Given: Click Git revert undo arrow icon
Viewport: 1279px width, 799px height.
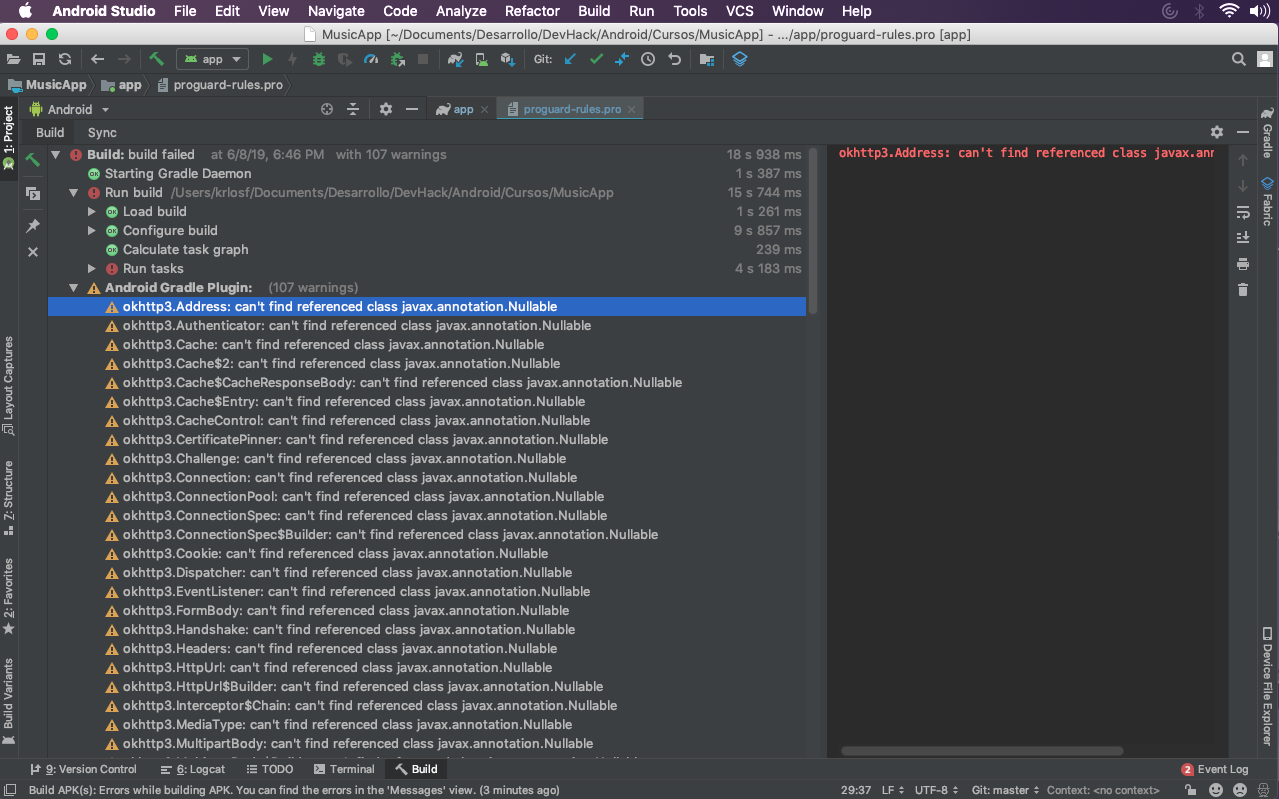Looking at the screenshot, I should (674, 60).
